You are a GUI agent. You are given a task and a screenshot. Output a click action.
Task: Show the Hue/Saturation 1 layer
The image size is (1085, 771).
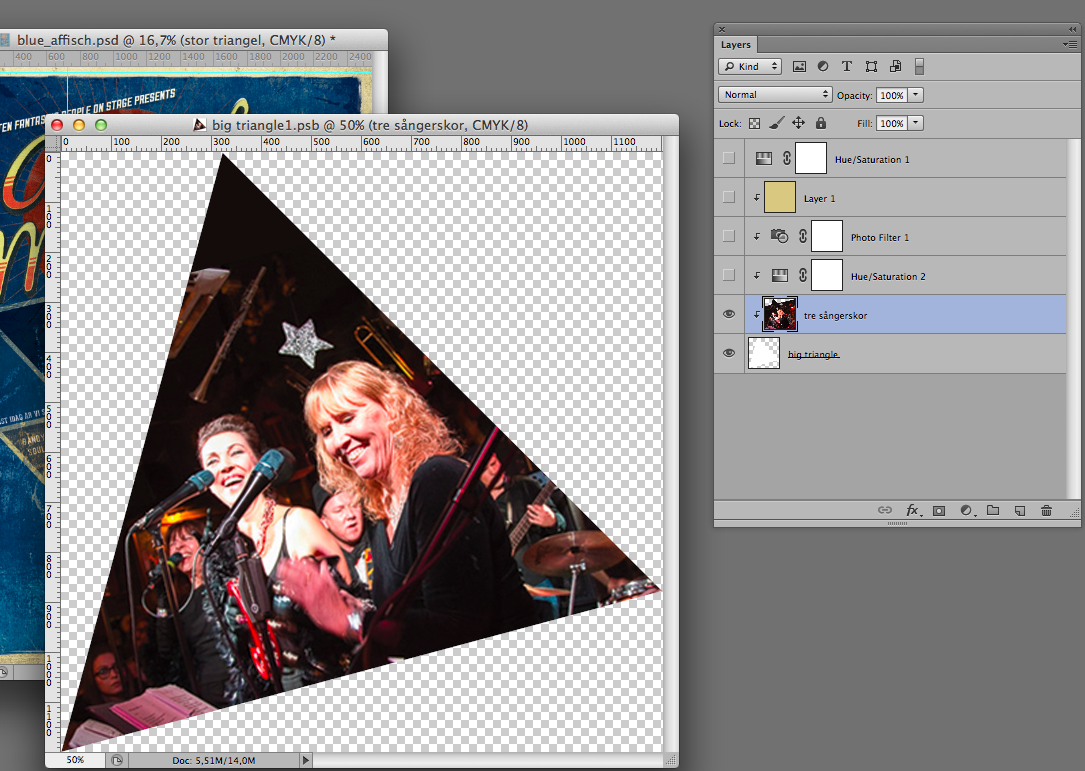coord(729,158)
